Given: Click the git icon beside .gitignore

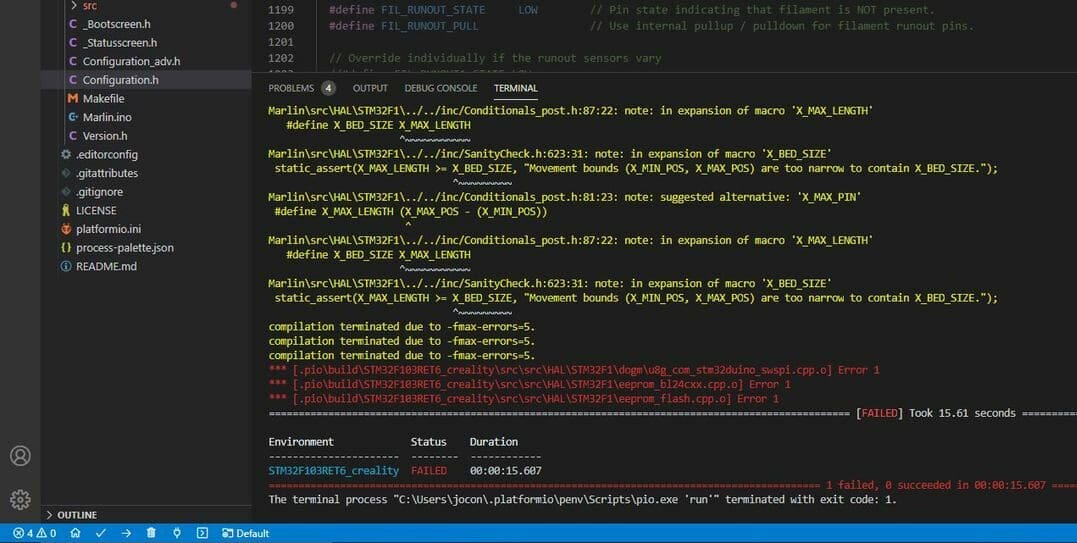Looking at the screenshot, I should pyautogui.click(x=66, y=192).
